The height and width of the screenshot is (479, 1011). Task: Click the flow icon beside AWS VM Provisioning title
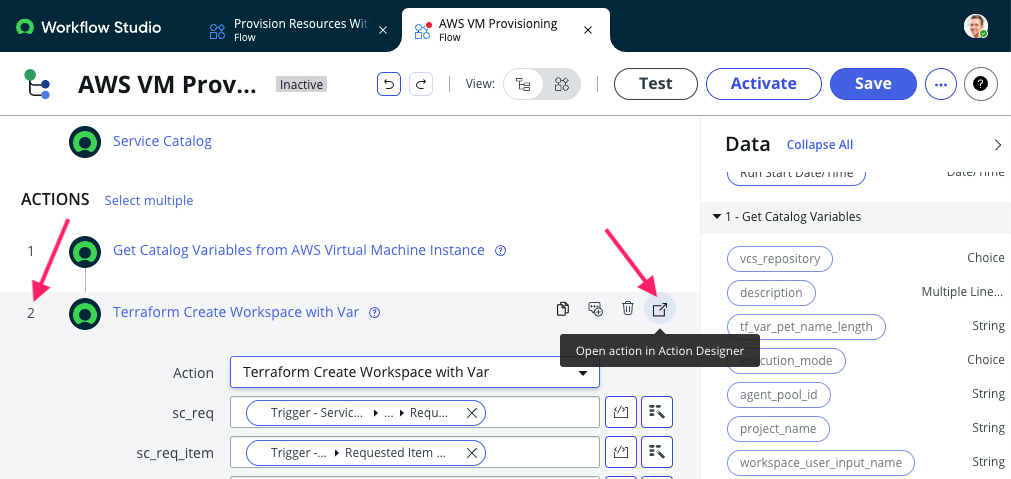pos(37,84)
